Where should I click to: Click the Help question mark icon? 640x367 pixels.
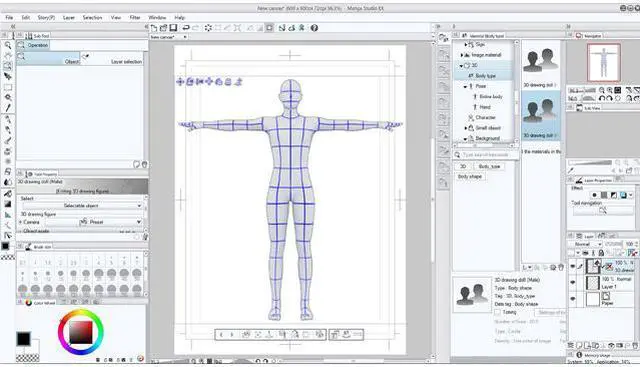pyautogui.click(x=314, y=28)
